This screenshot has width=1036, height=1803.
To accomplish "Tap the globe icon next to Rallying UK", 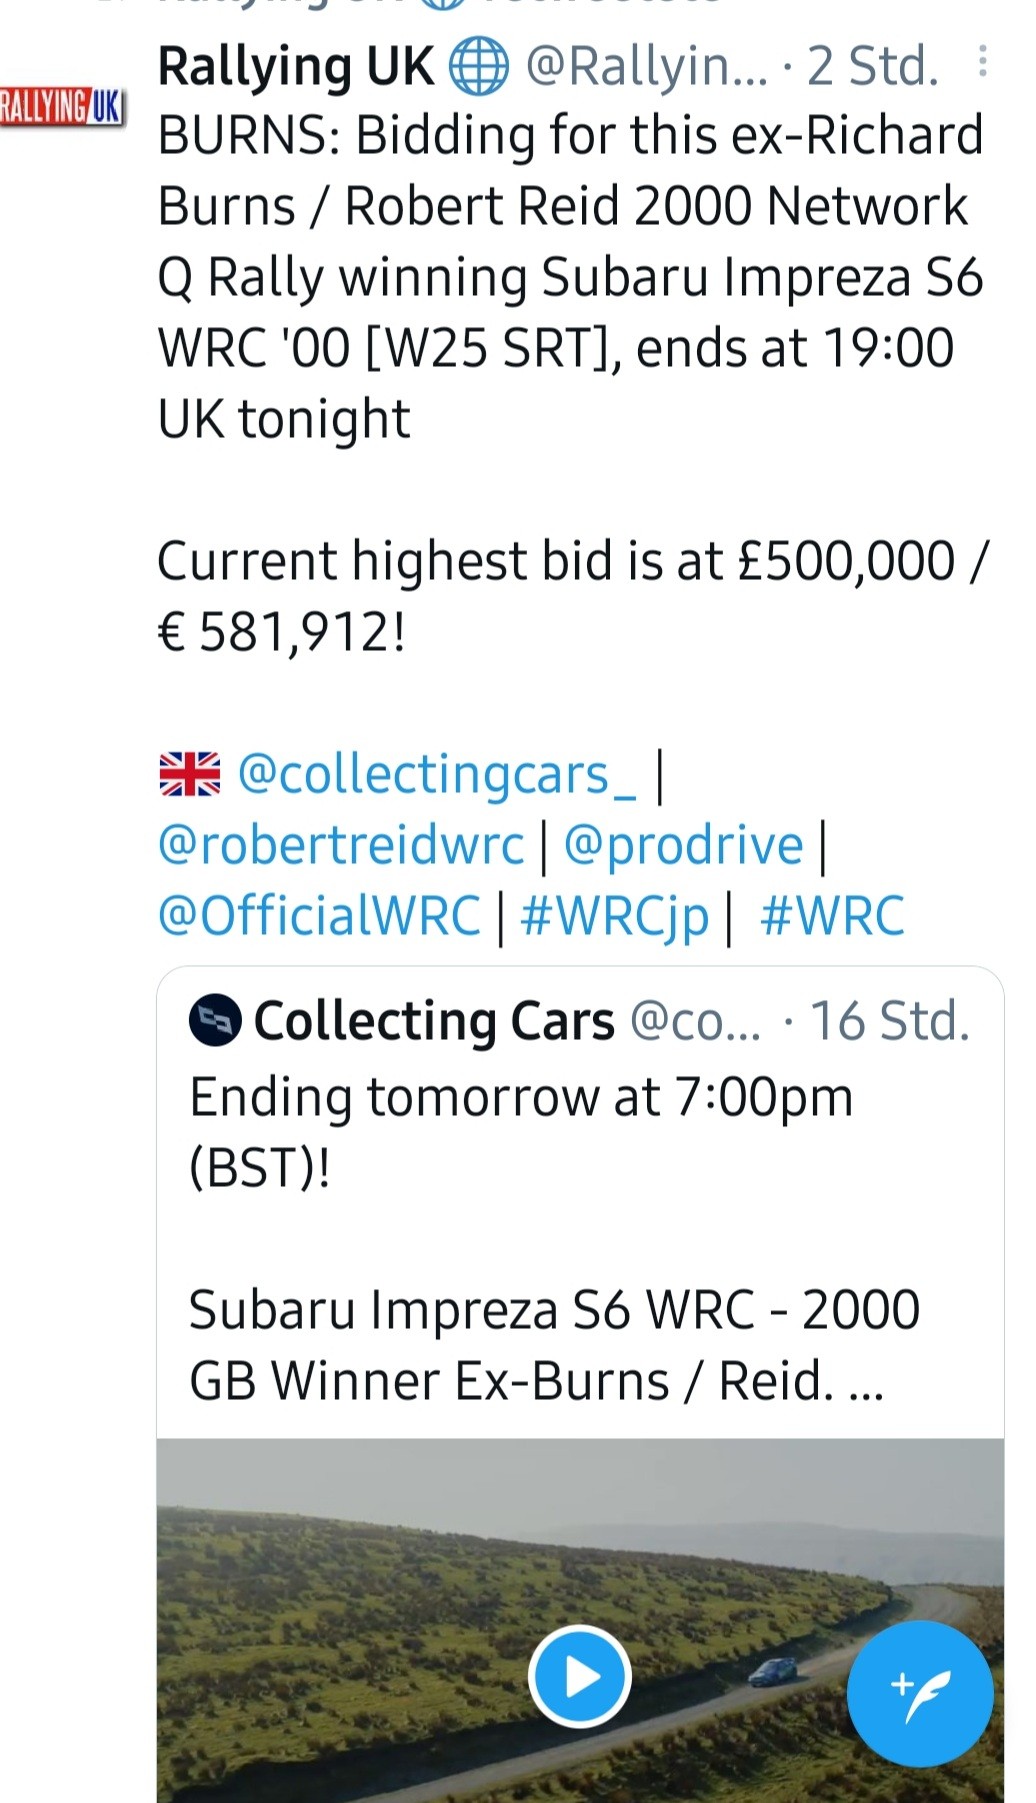I will (478, 67).
